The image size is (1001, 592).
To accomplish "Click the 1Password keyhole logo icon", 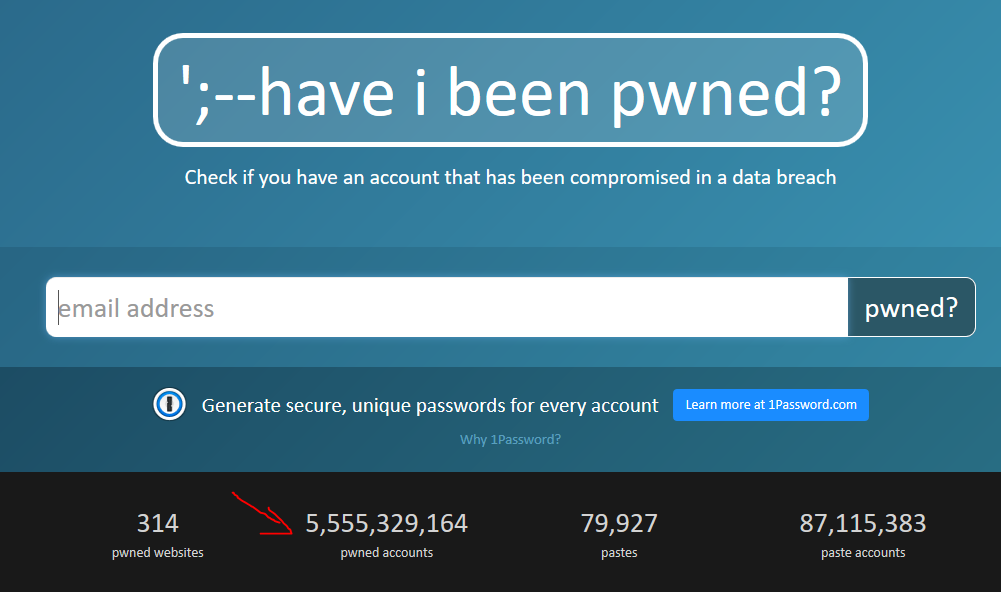I will point(169,404).
